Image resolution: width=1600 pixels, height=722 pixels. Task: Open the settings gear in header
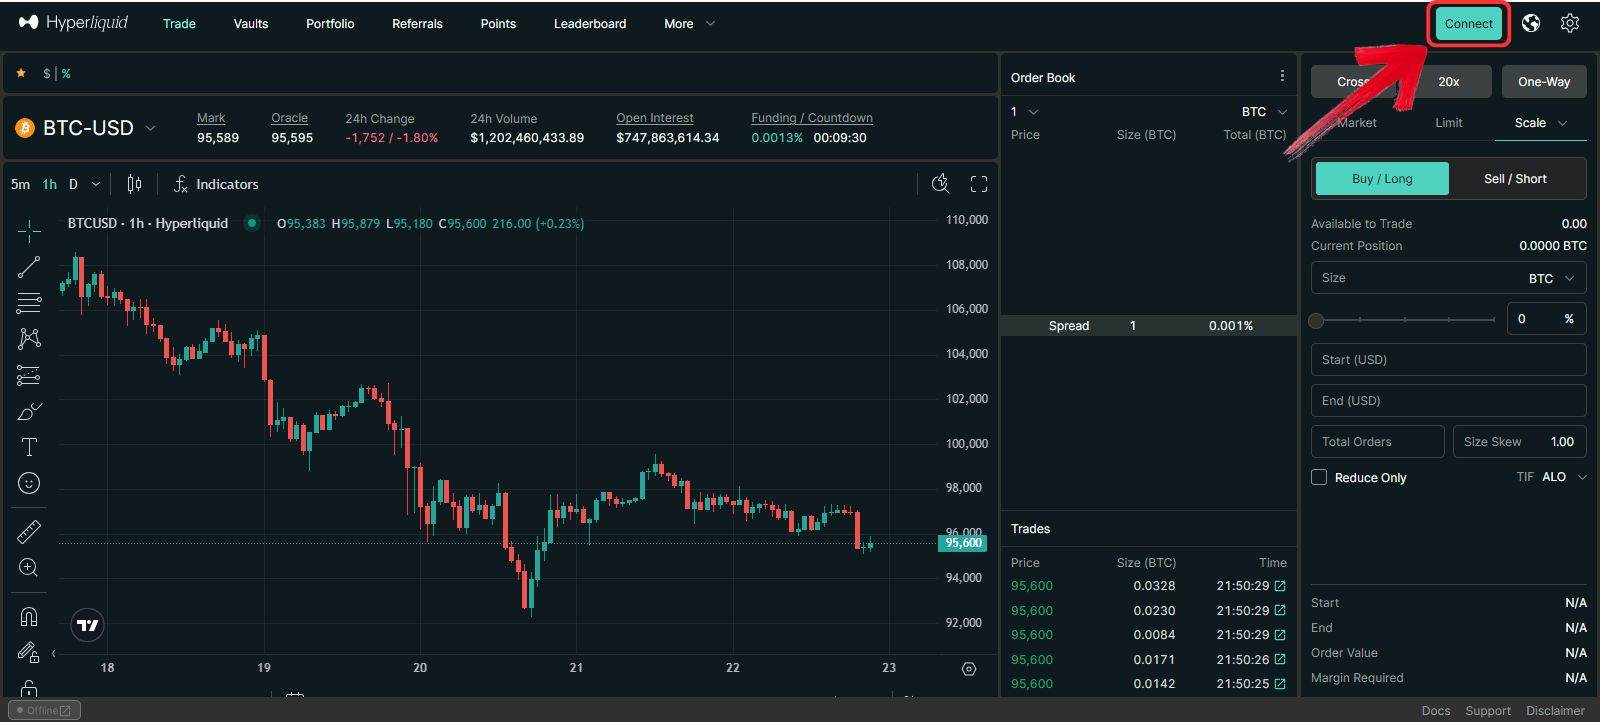[x=1570, y=23]
